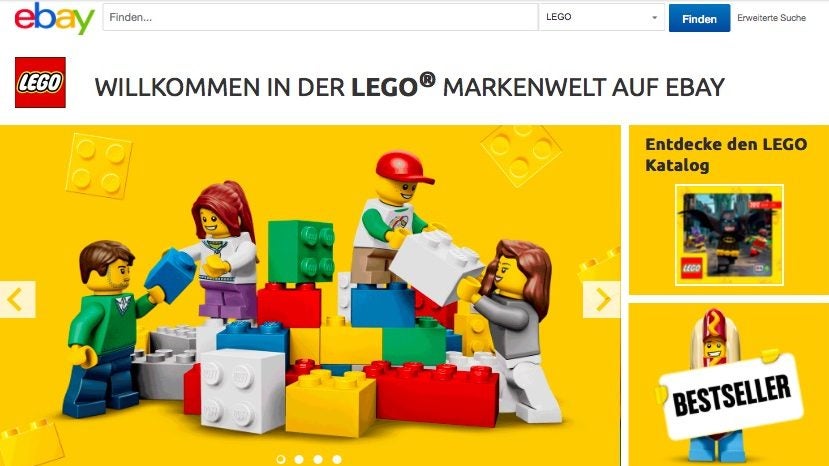Viewport: 829px width, 466px height.
Task: Click the main LEGO minifigures banner
Action: [x=310, y=296]
